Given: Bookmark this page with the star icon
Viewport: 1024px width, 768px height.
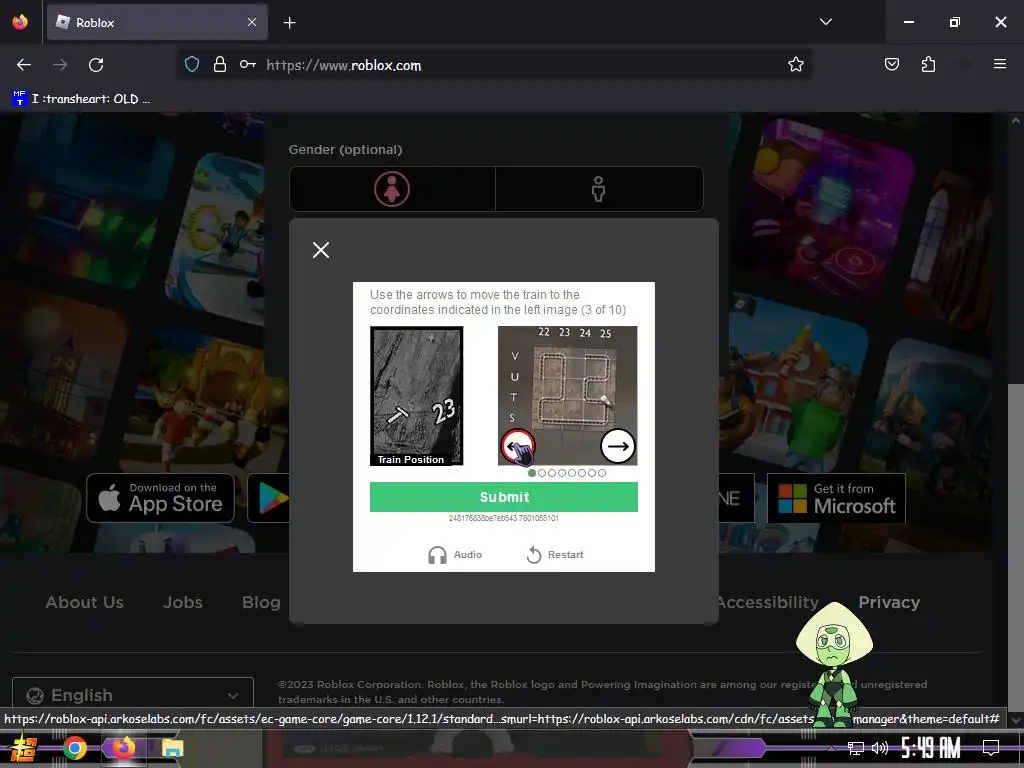Looking at the screenshot, I should tap(795, 64).
